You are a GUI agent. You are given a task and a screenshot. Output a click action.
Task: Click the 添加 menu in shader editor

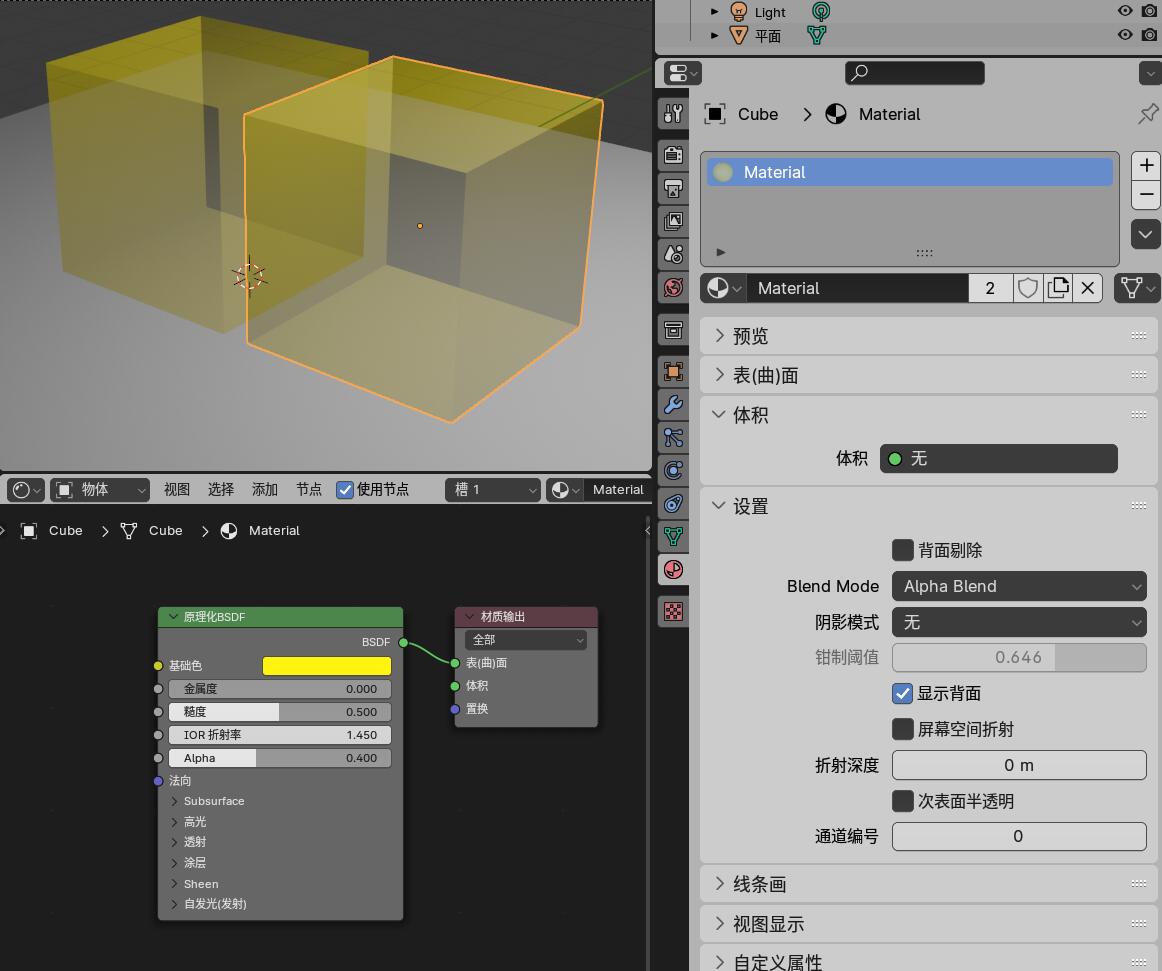coord(264,490)
